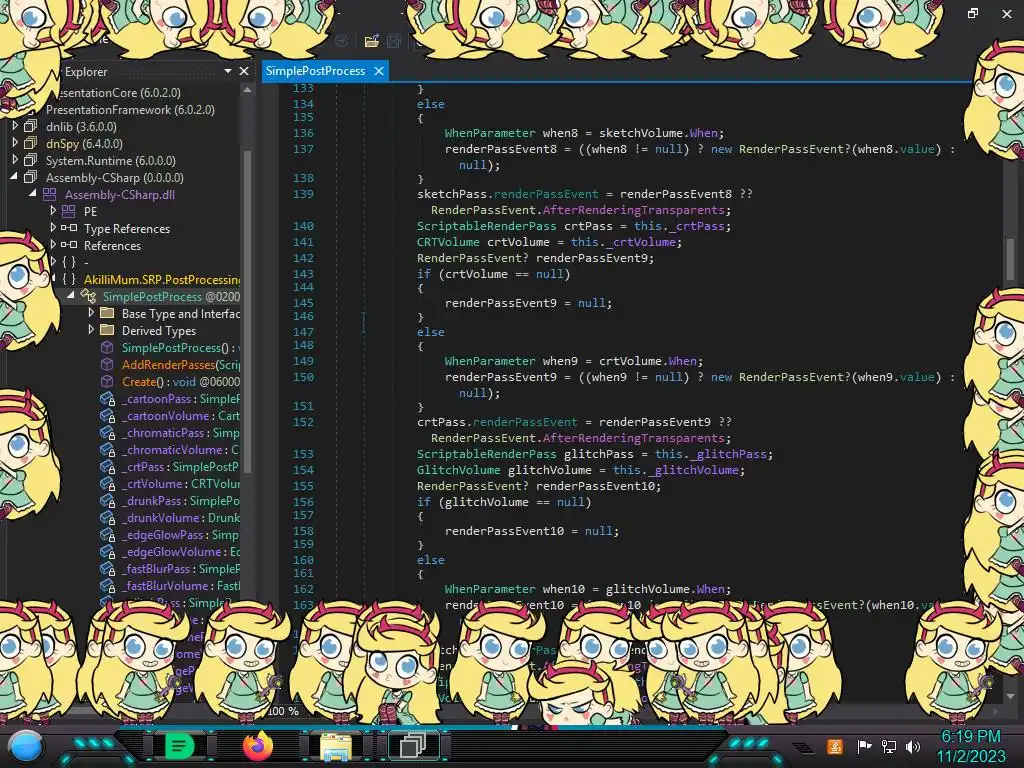Expand the Derived Types folder
This screenshot has height=768, width=1024.
tap(91, 329)
